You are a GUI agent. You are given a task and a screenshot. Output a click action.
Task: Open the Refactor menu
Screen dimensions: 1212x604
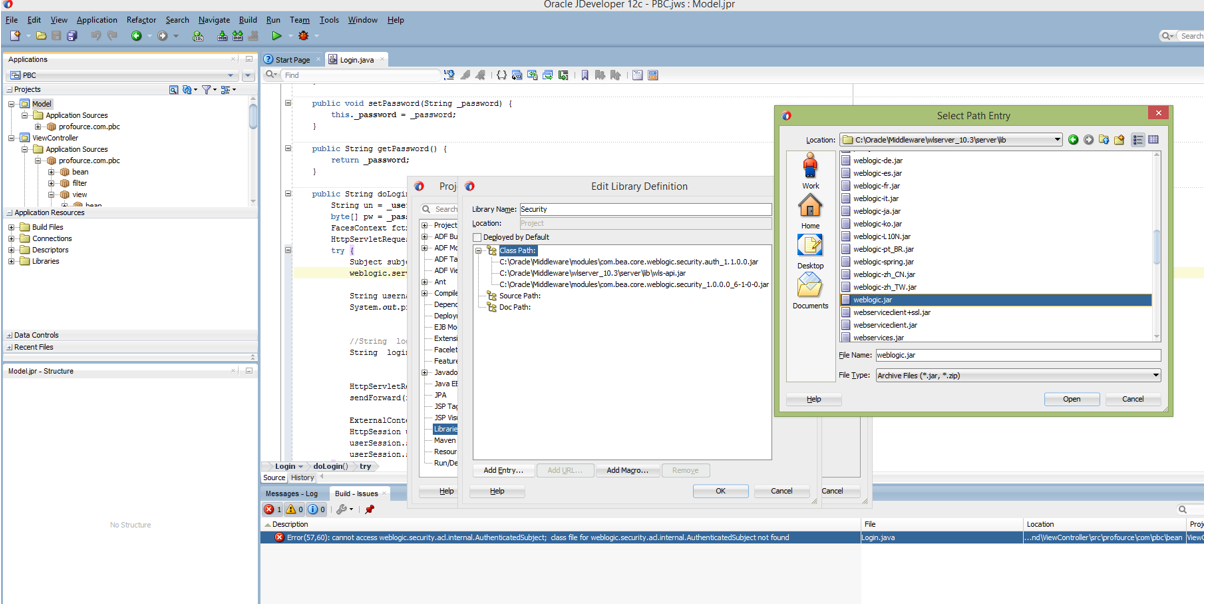(x=141, y=20)
